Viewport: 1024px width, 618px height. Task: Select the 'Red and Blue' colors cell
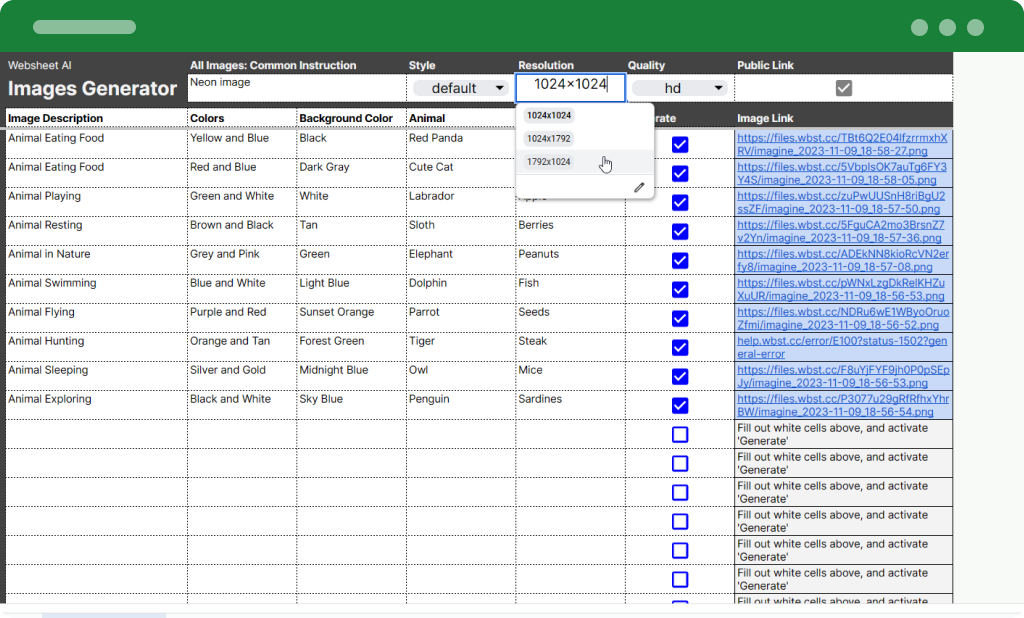pos(242,173)
